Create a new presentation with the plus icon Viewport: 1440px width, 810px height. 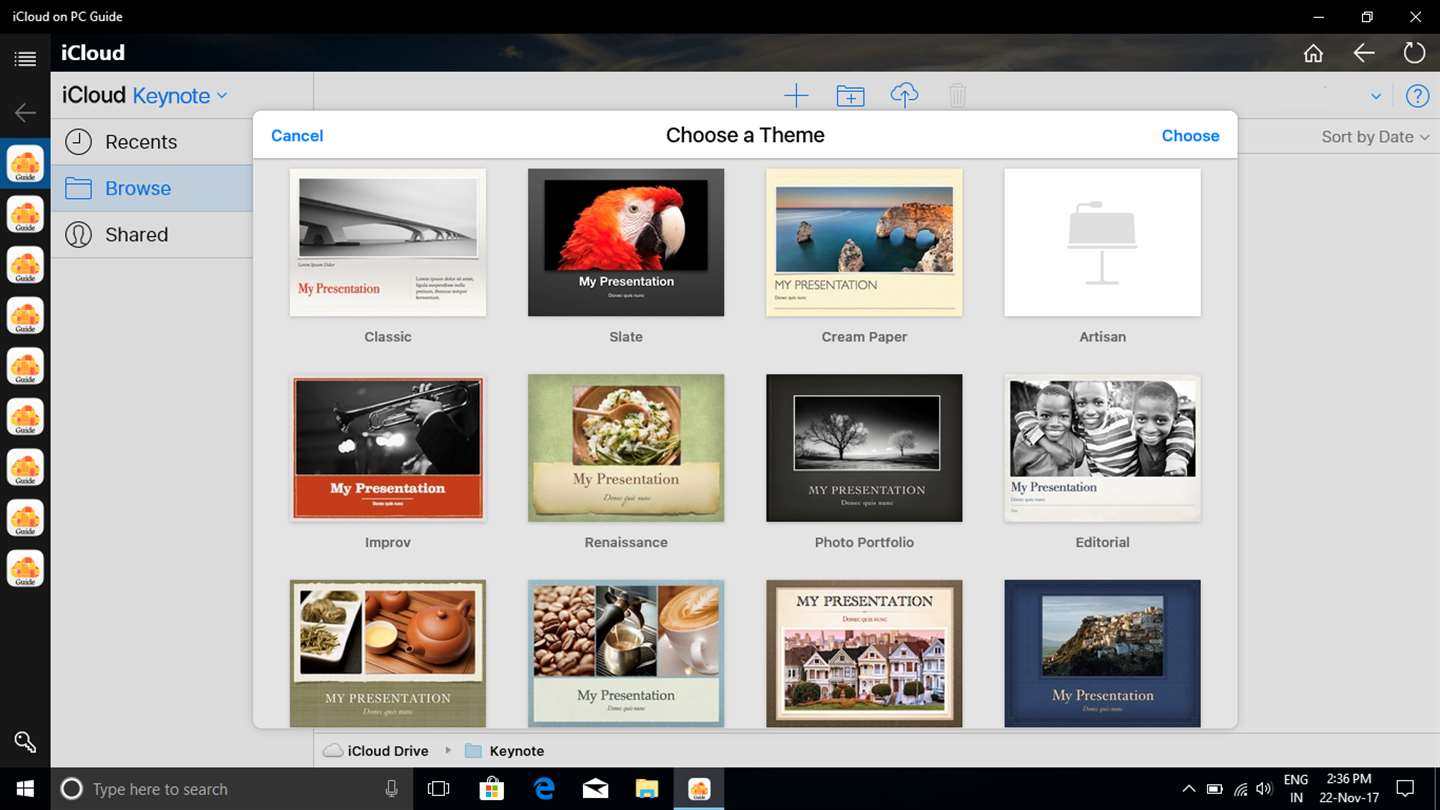click(x=796, y=96)
